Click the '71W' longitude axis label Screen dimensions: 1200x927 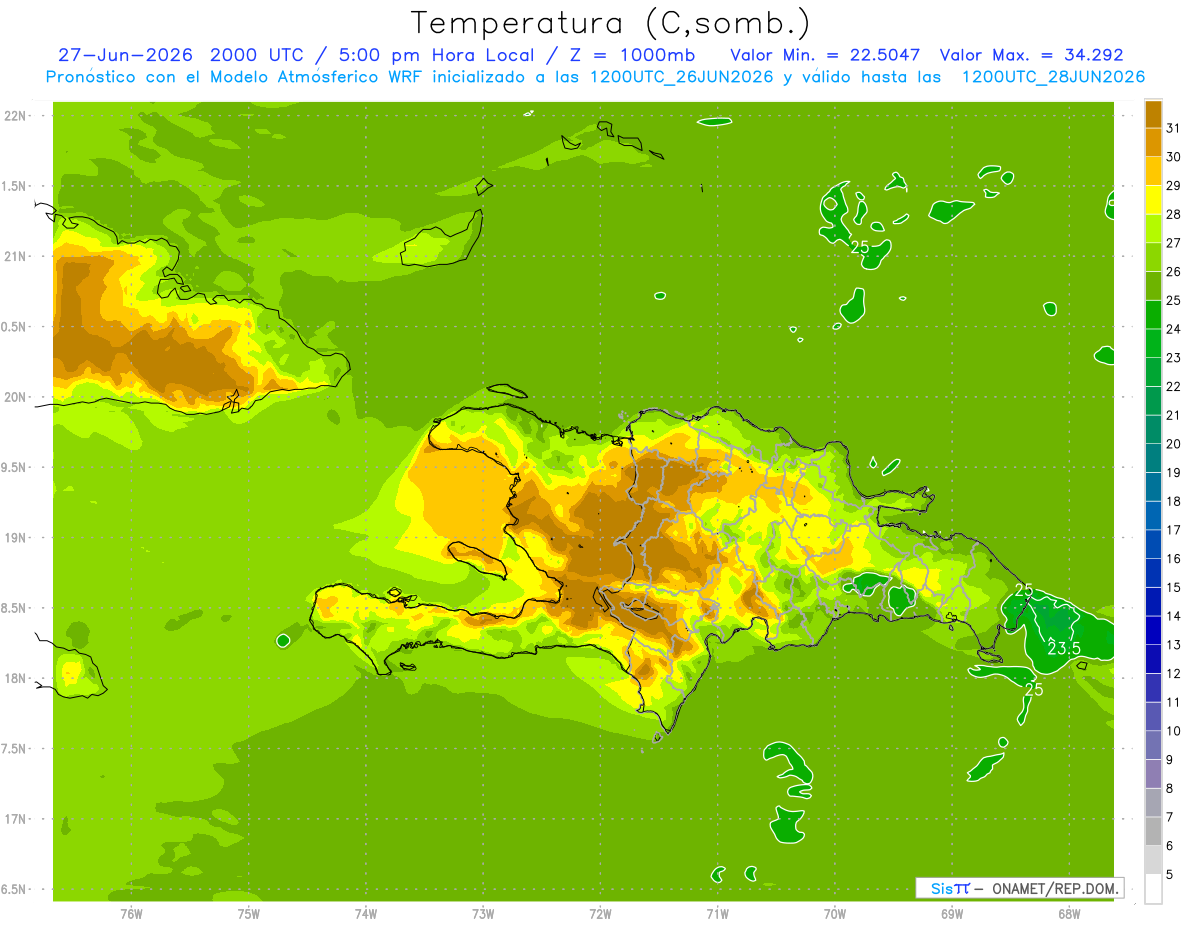(717, 914)
